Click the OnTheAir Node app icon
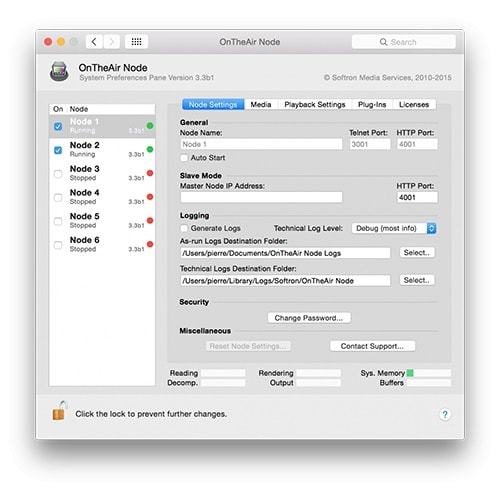The height and width of the screenshot is (500, 500). click(59, 72)
